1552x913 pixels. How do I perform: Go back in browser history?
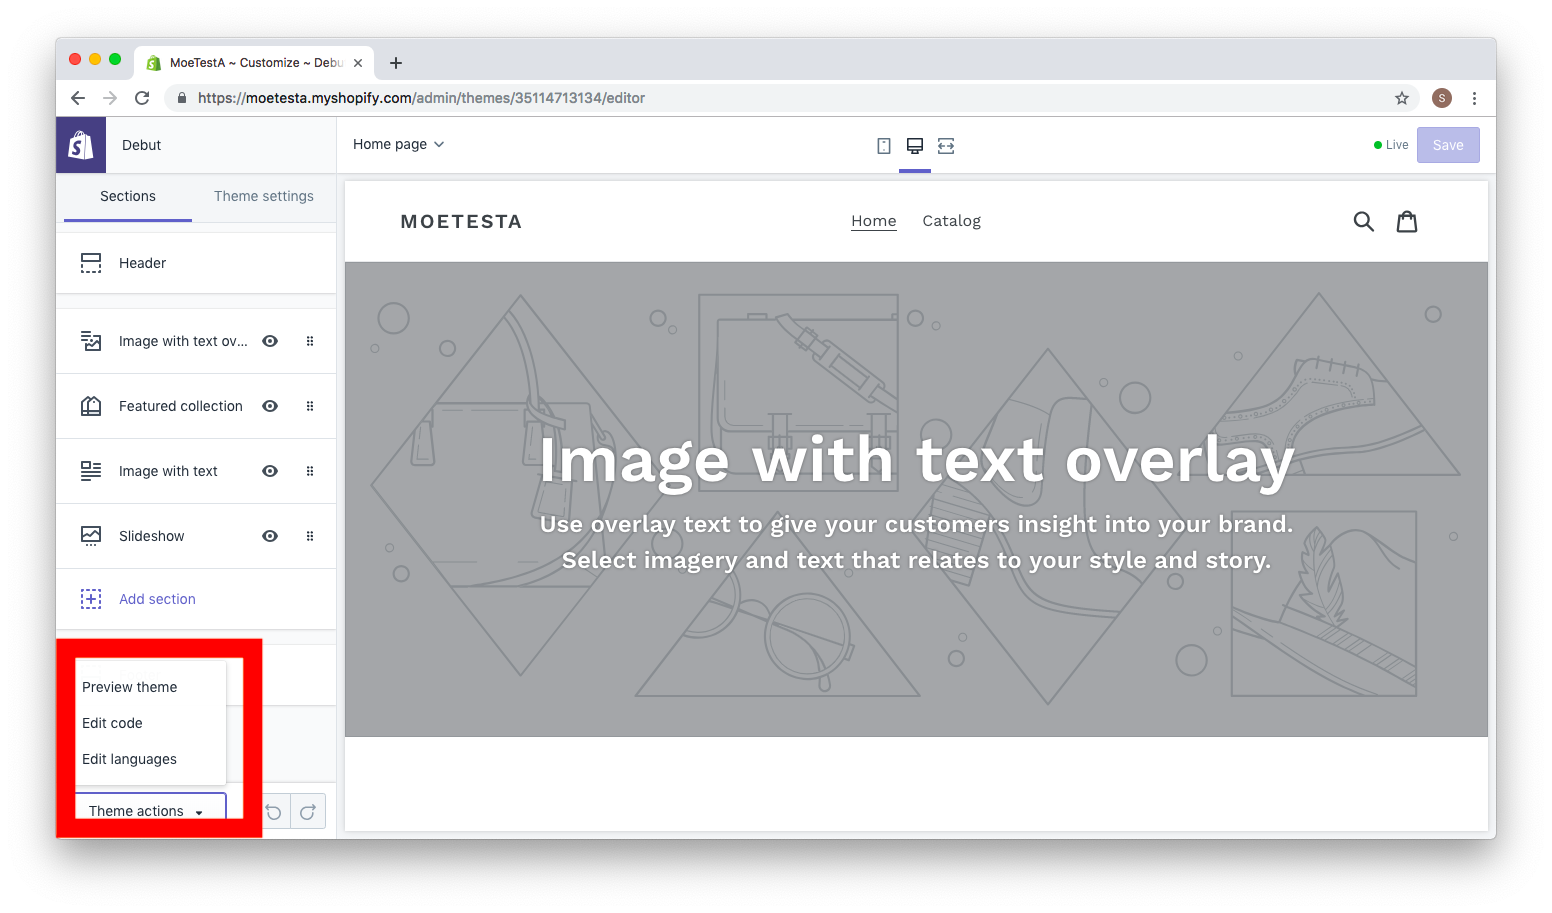(x=78, y=98)
